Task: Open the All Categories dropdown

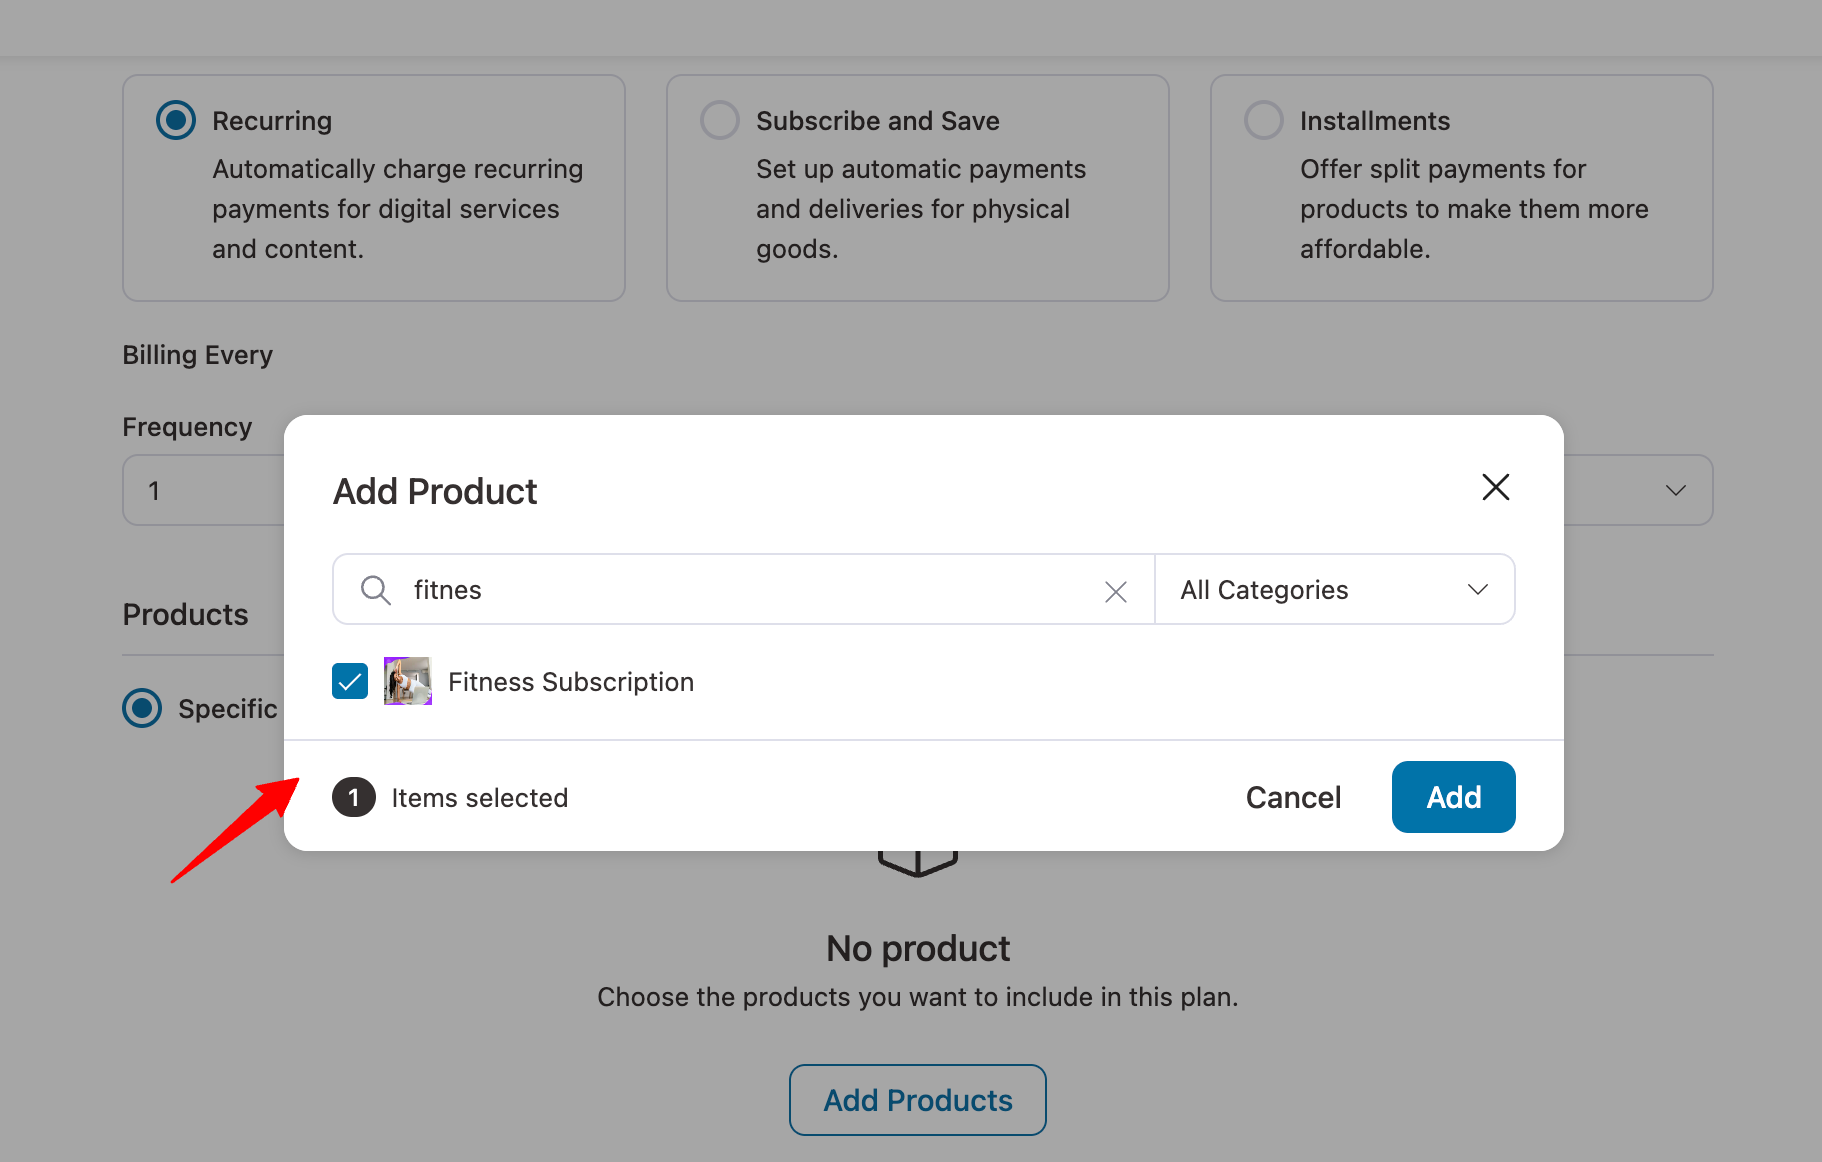Action: tap(1334, 589)
